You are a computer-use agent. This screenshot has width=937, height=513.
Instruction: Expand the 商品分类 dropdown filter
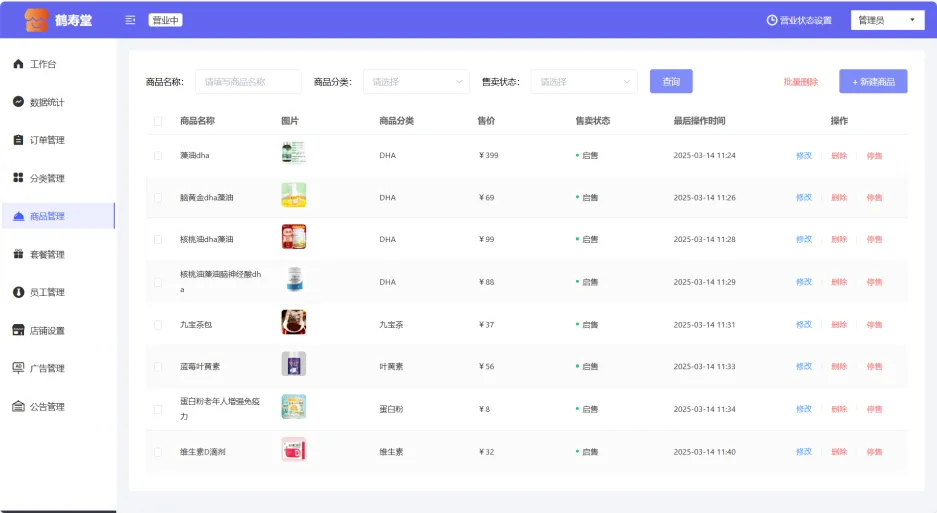click(x=415, y=82)
